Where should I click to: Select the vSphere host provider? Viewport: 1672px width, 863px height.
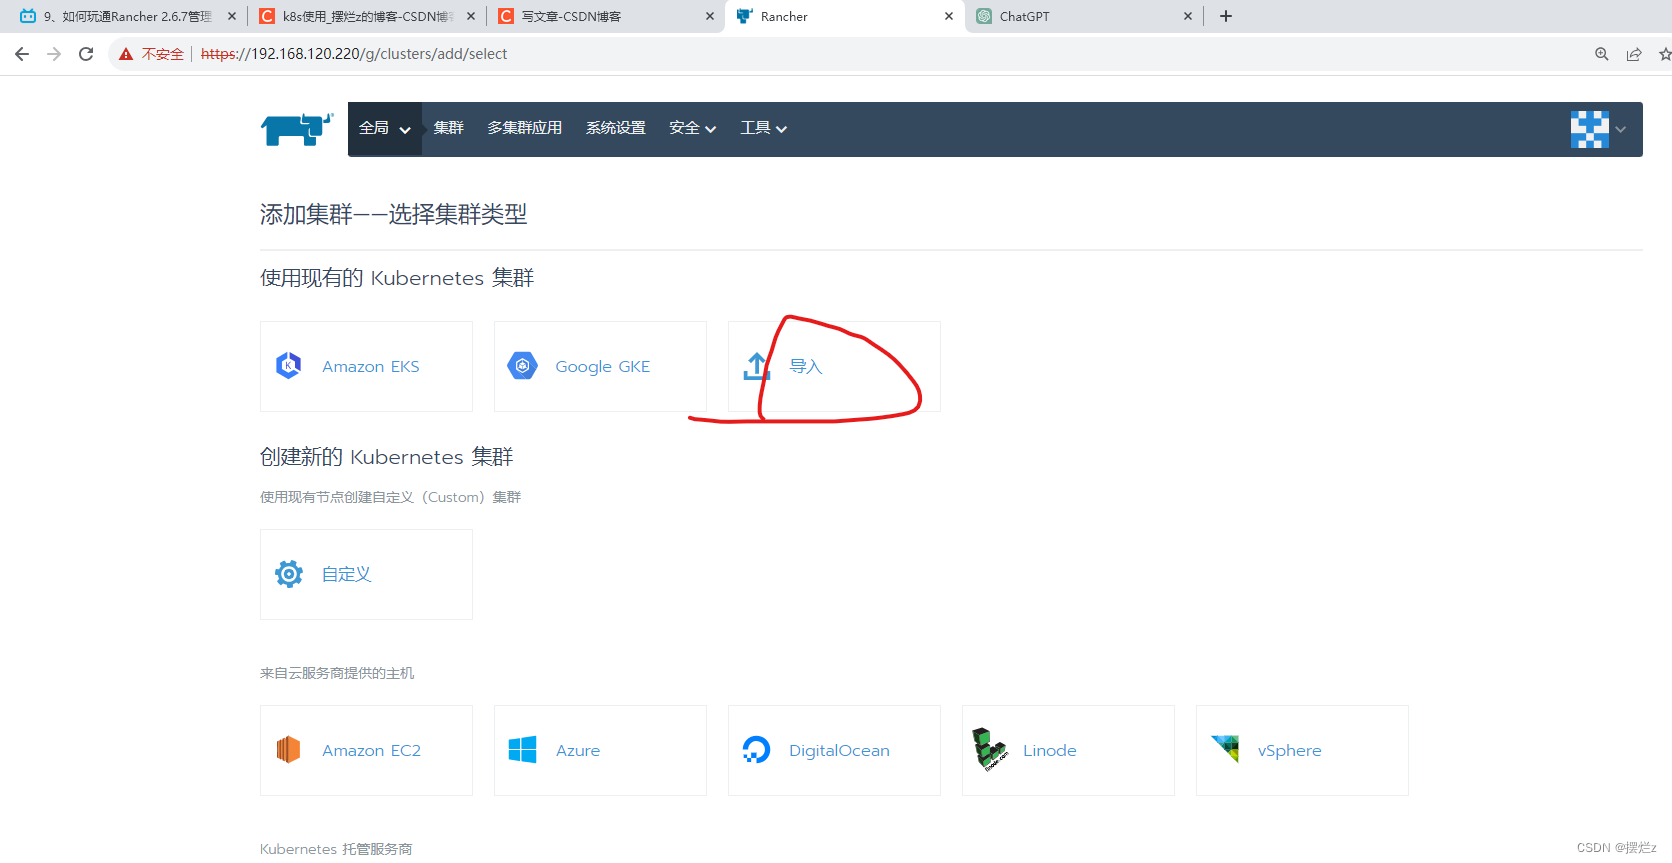click(x=1302, y=750)
